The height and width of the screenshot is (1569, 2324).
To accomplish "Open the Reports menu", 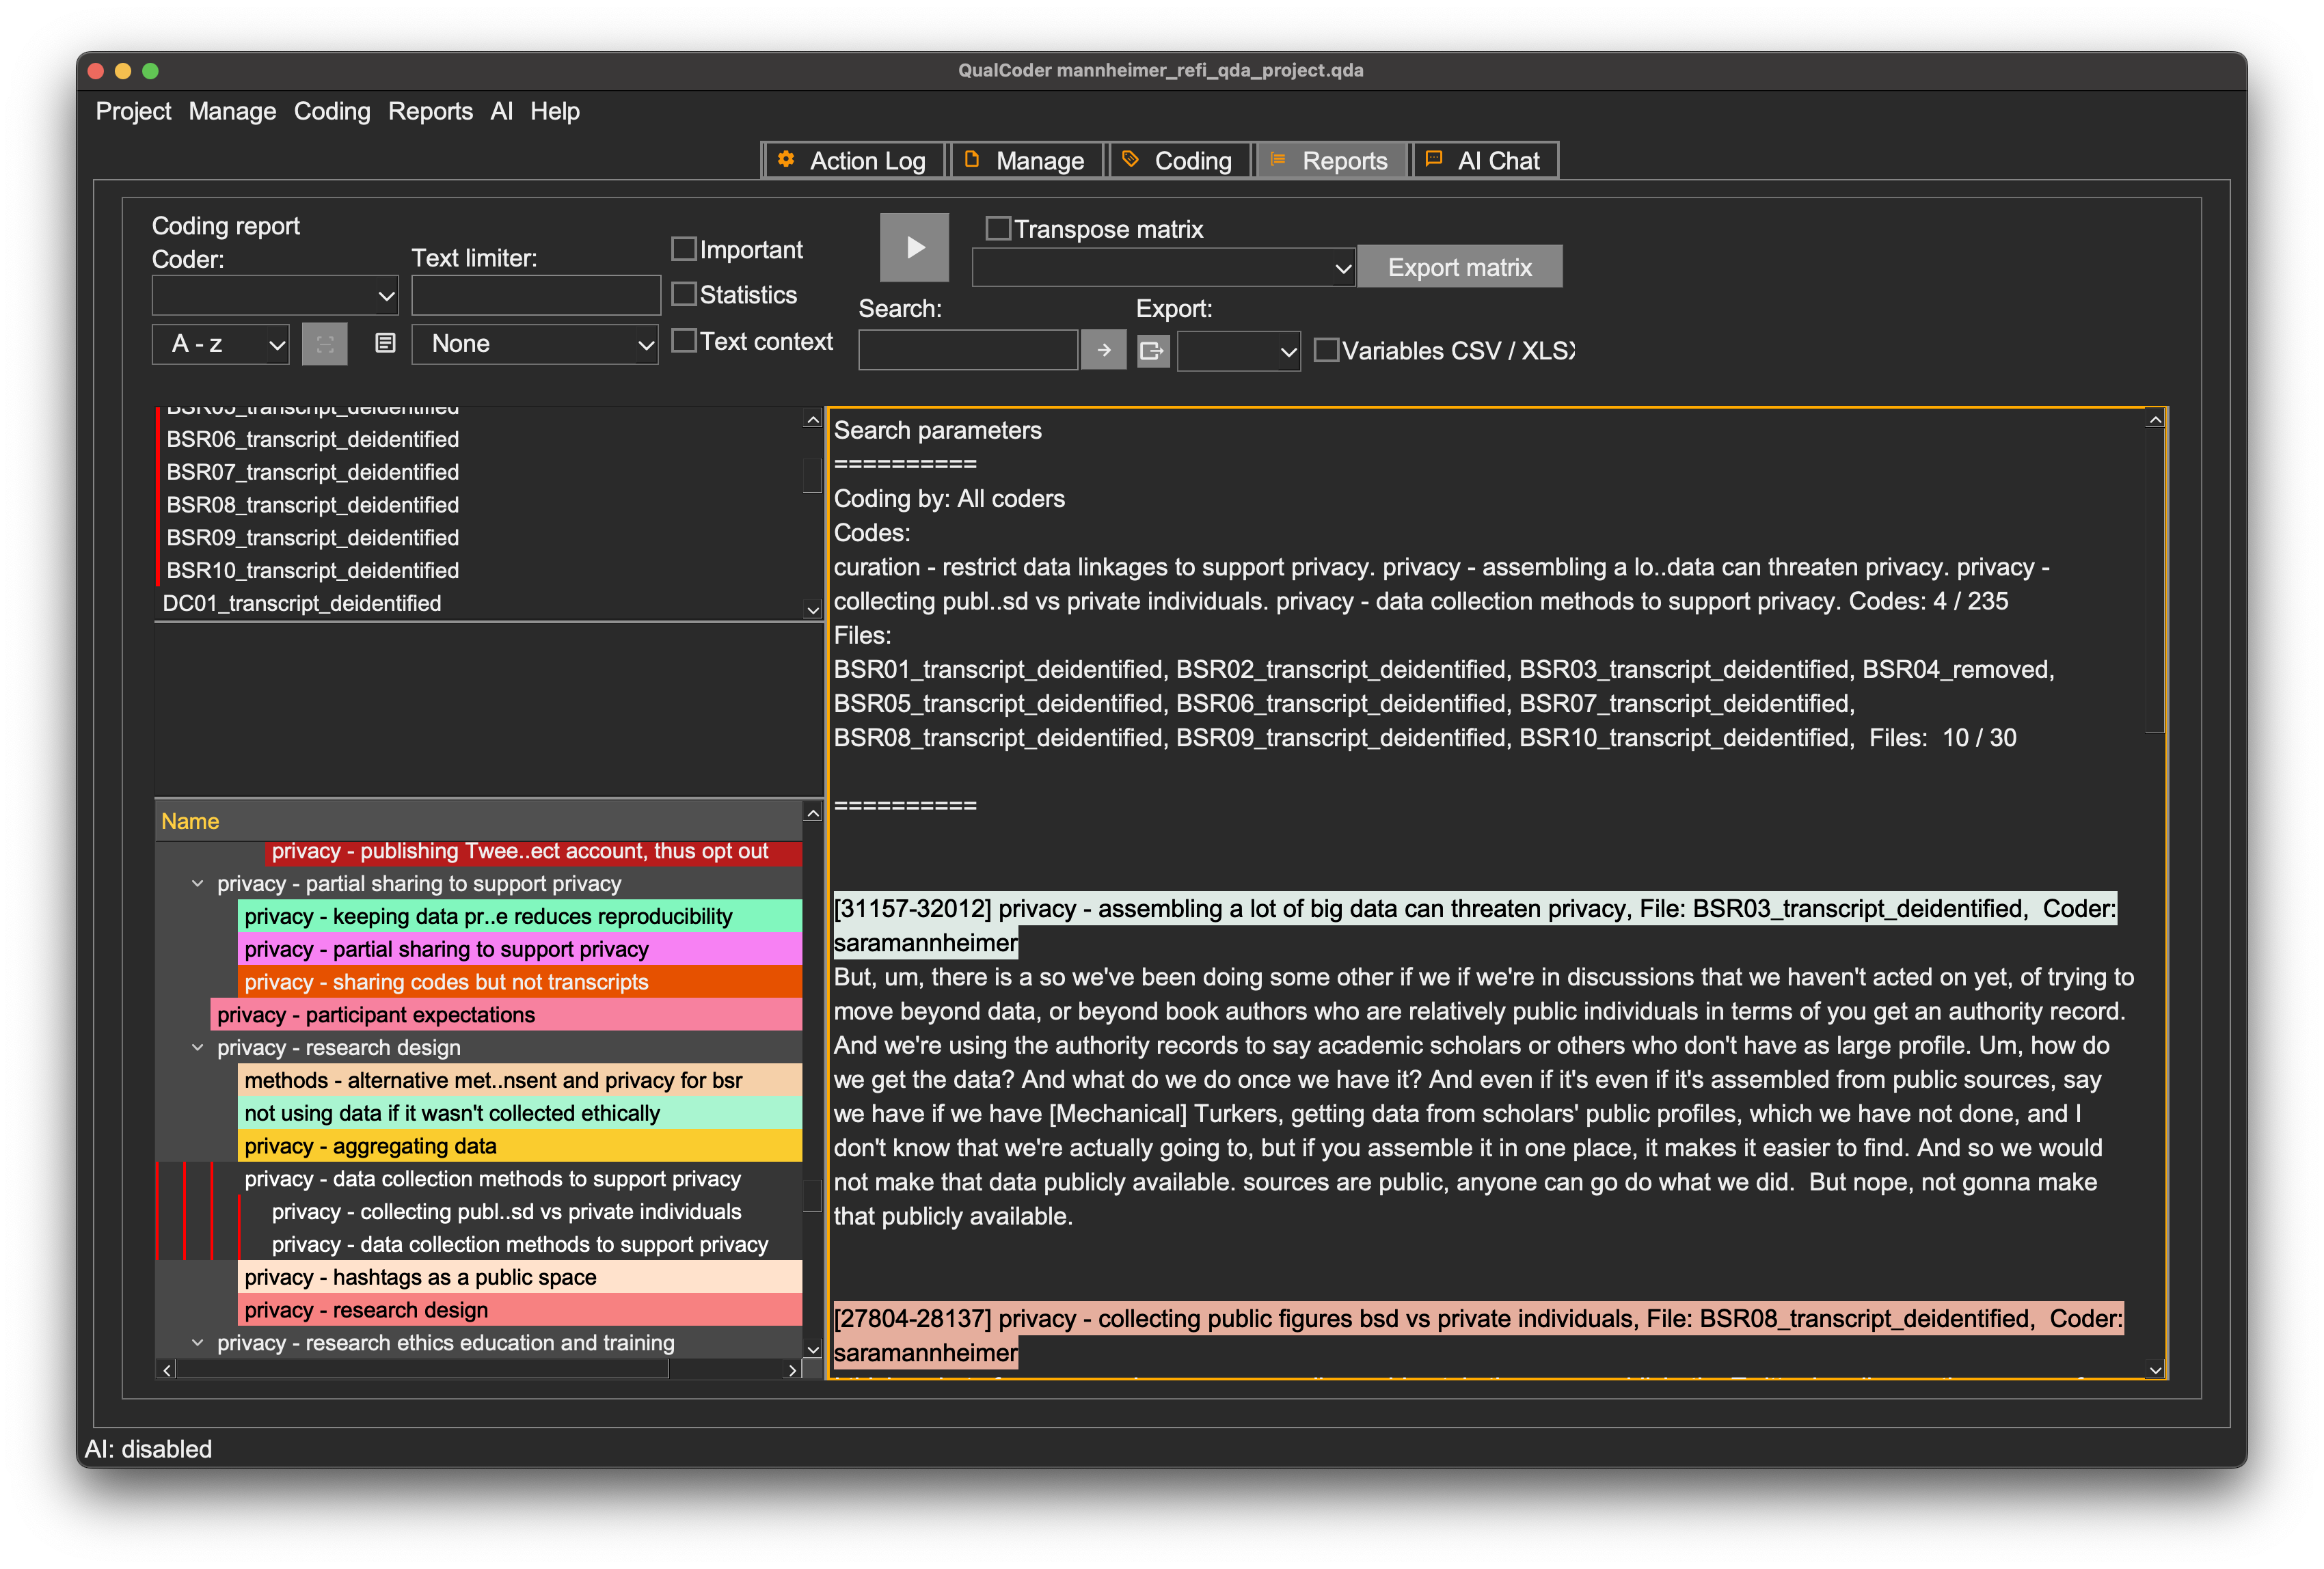I will point(430,111).
